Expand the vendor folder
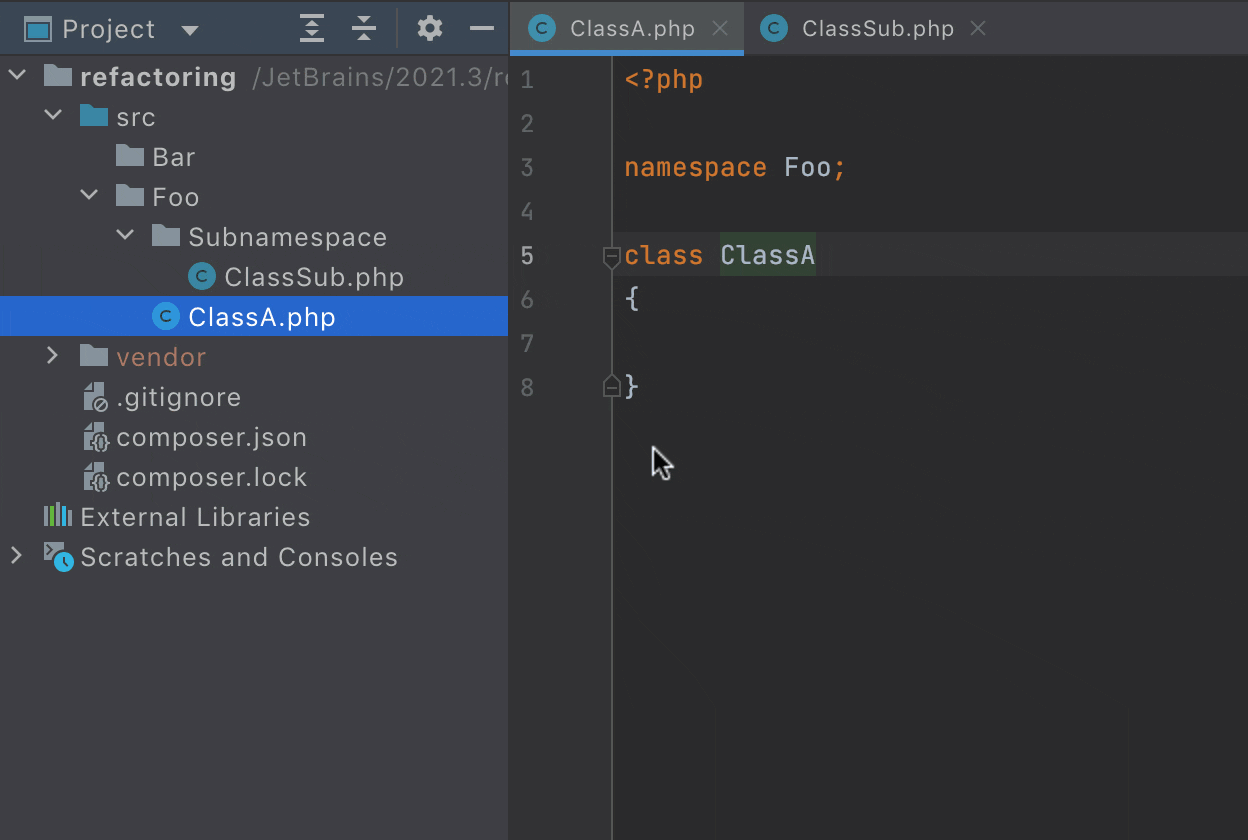1248x840 pixels. click(53, 355)
